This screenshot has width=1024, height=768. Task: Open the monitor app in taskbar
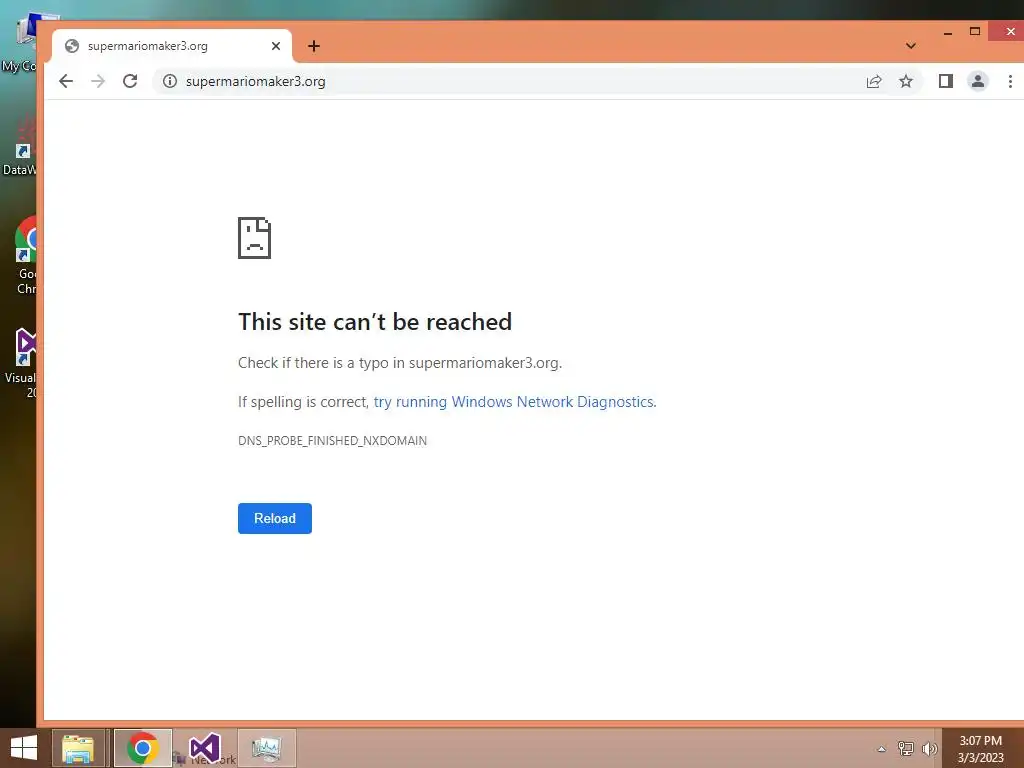click(x=266, y=748)
